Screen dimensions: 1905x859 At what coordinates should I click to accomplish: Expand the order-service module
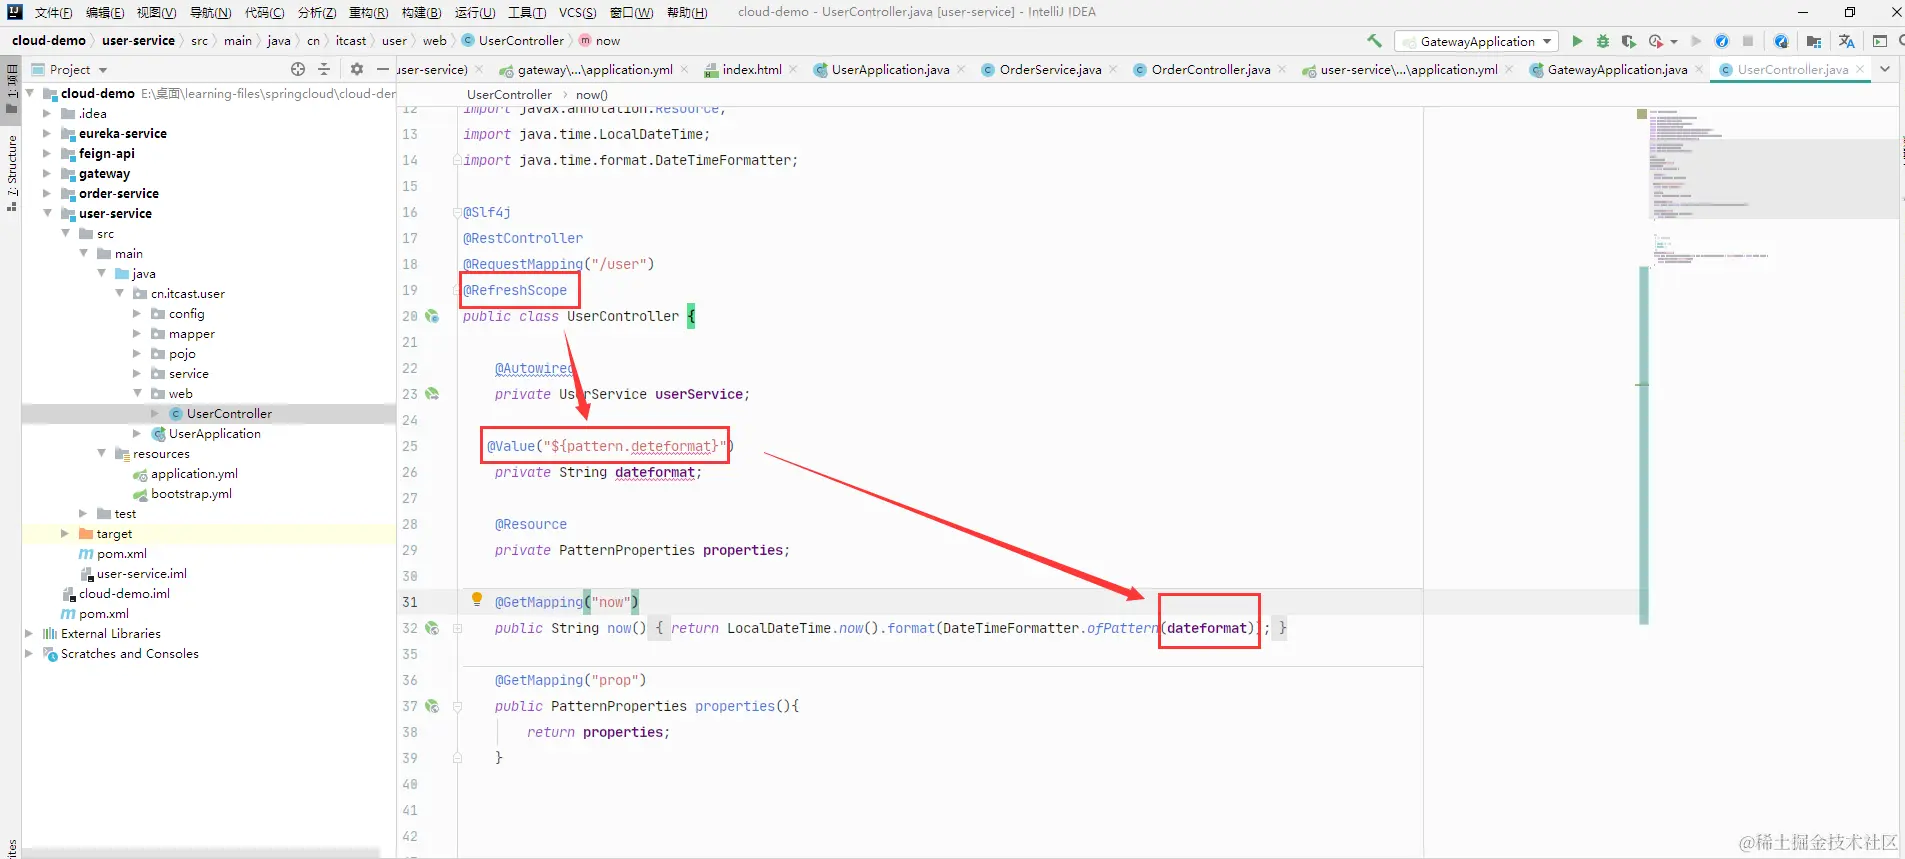[x=46, y=193]
